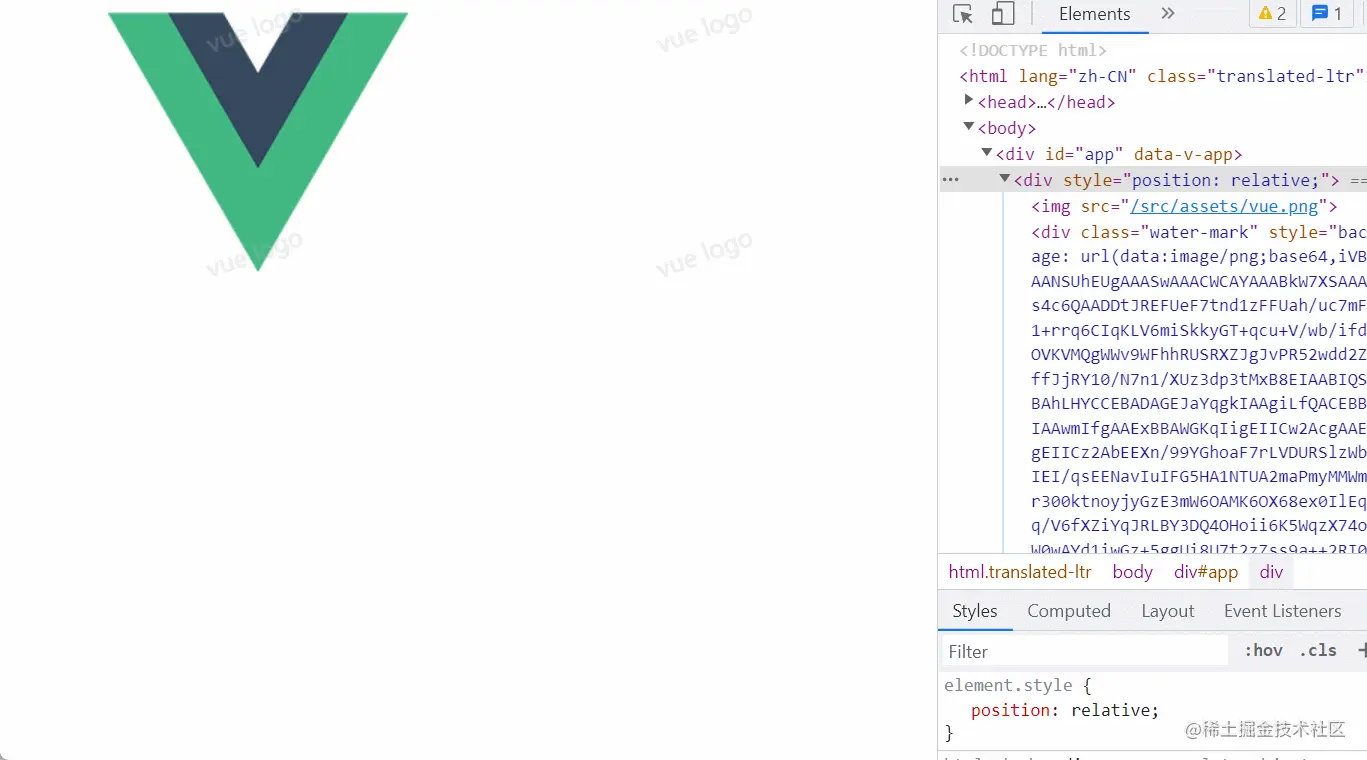The height and width of the screenshot is (760, 1367).
Task: Collapse the div id app node
Action: (x=986, y=153)
